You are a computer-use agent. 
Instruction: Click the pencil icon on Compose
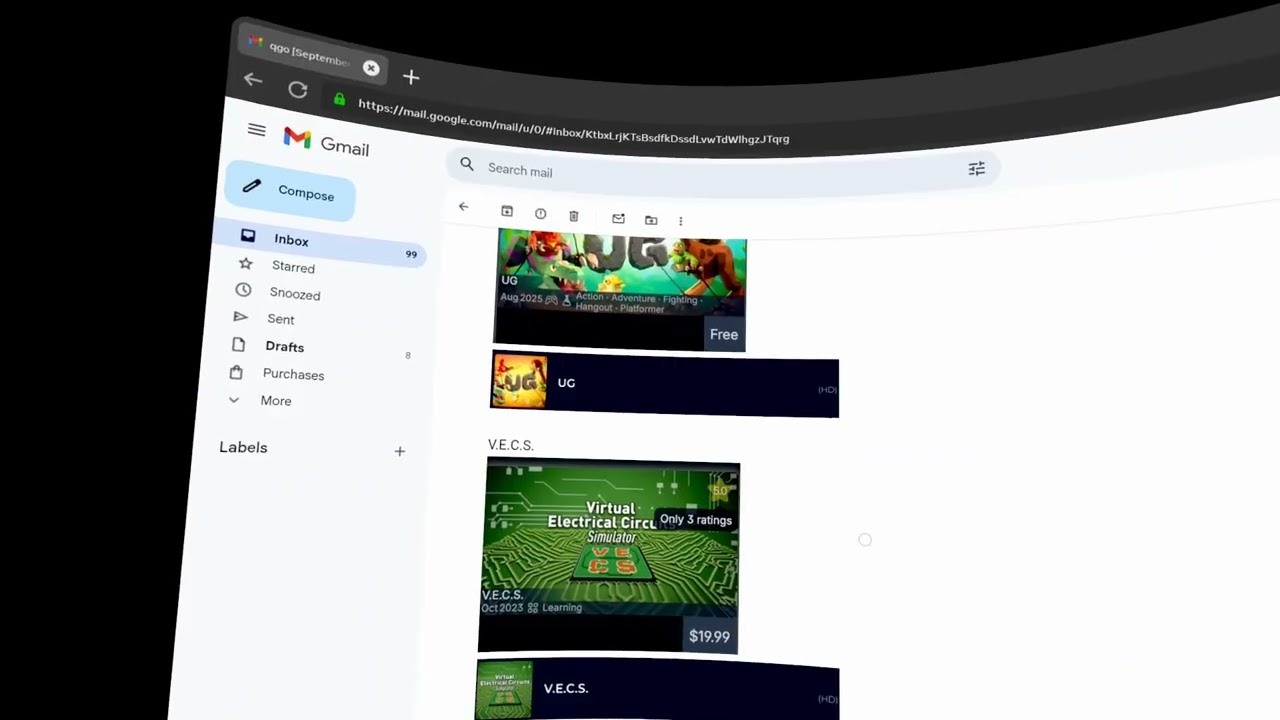click(252, 186)
